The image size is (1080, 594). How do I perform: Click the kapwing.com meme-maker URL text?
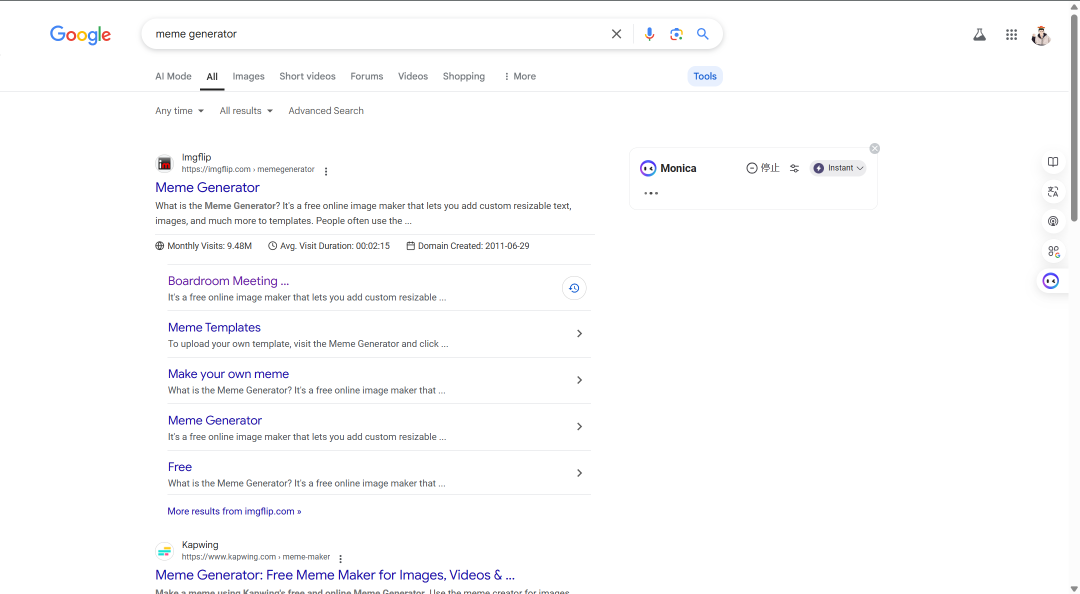(256, 557)
